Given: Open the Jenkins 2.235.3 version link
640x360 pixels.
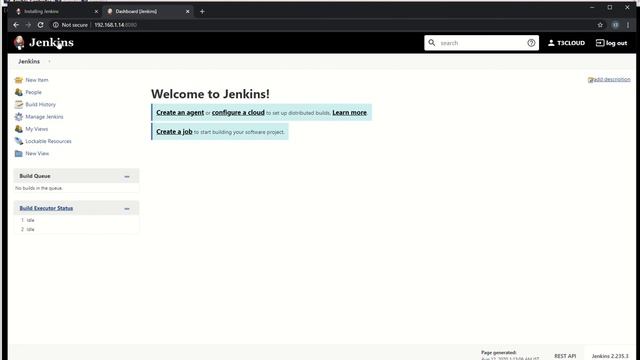Looking at the screenshot, I should [x=610, y=356].
